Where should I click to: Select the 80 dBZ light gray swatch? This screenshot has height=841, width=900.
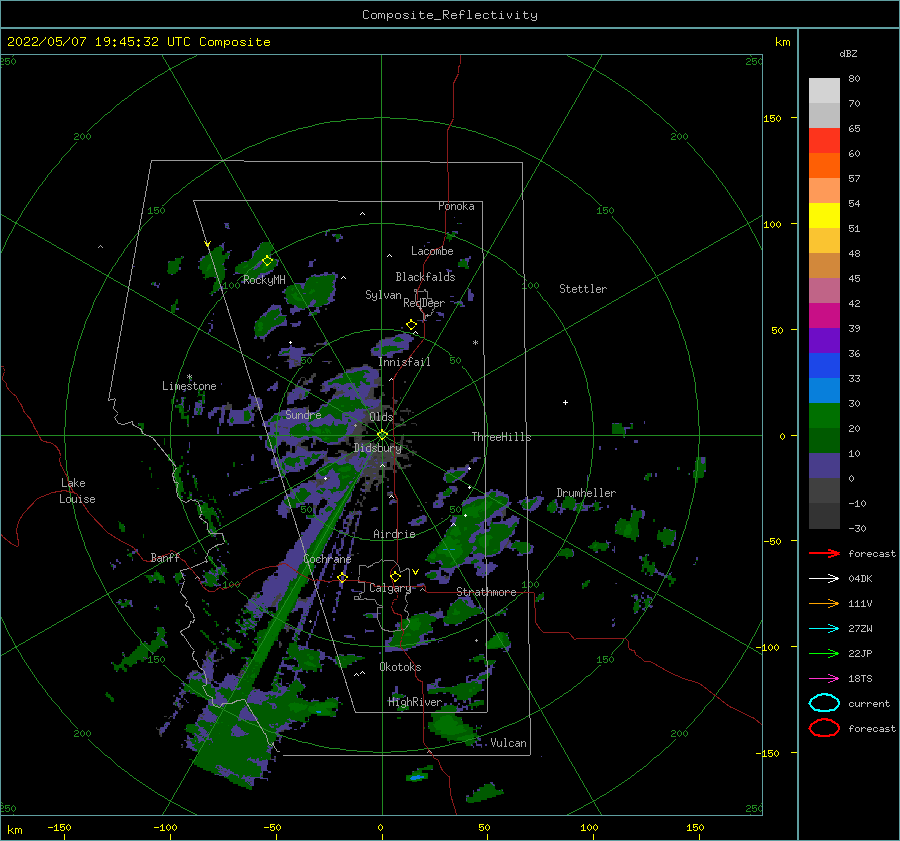pos(824,91)
